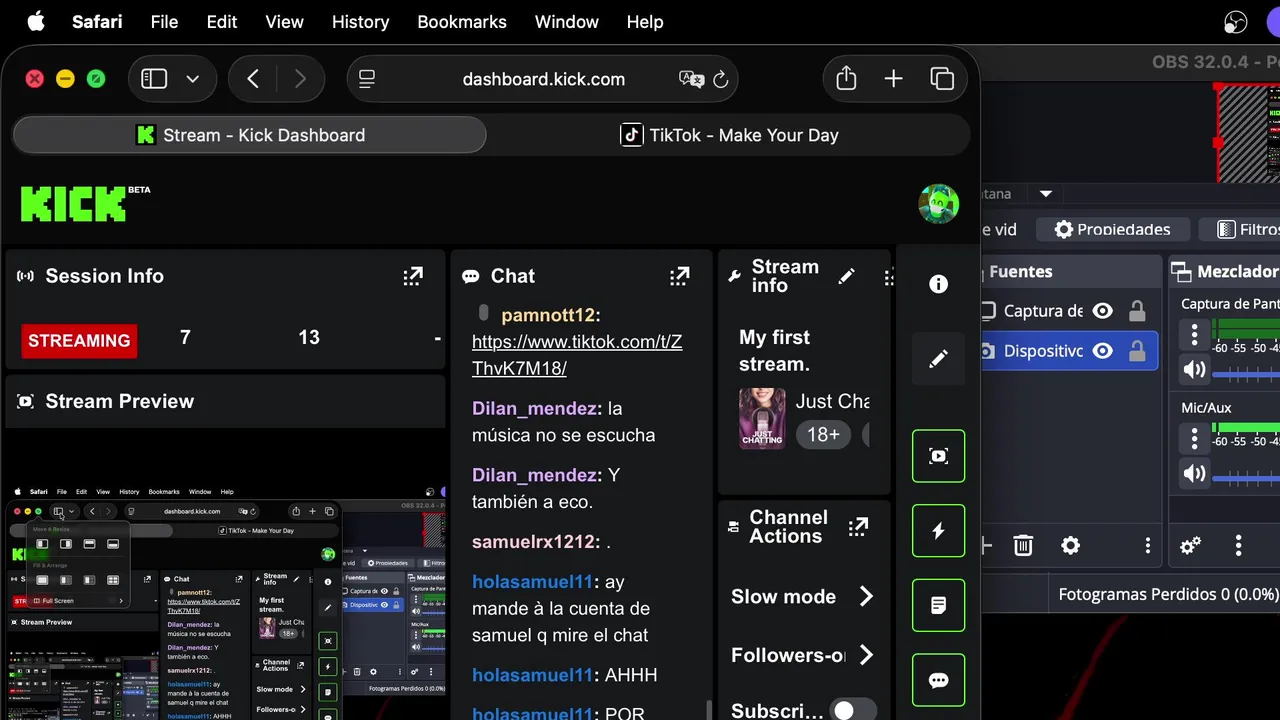Pop out the Session Info panel
The height and width of the screenshot is (720, 1280).
pos(413,276)
